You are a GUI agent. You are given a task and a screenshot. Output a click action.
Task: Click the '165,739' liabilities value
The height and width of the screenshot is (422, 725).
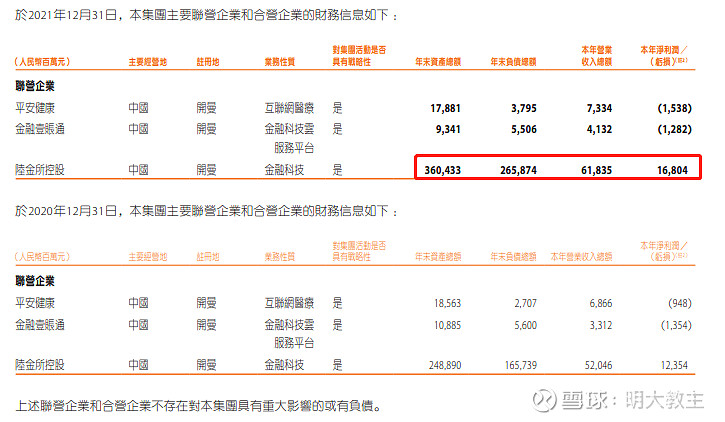click(x=521, y=365)
